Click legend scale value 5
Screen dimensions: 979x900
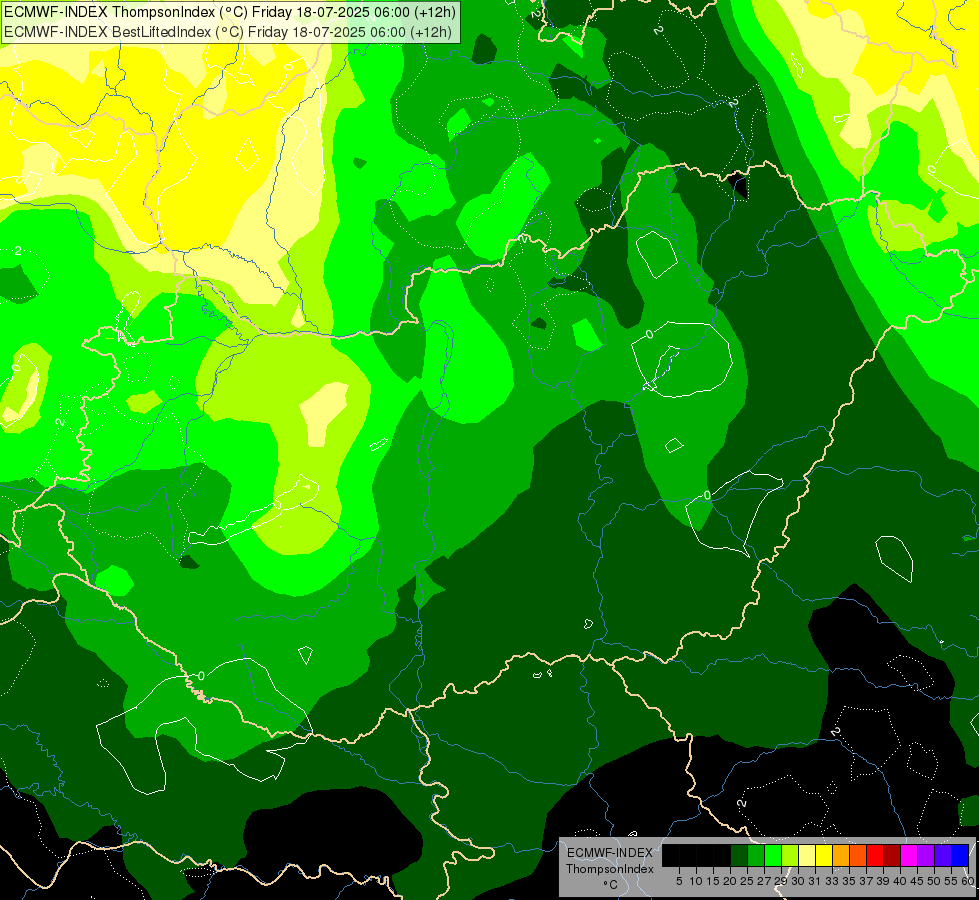point(679,881)
